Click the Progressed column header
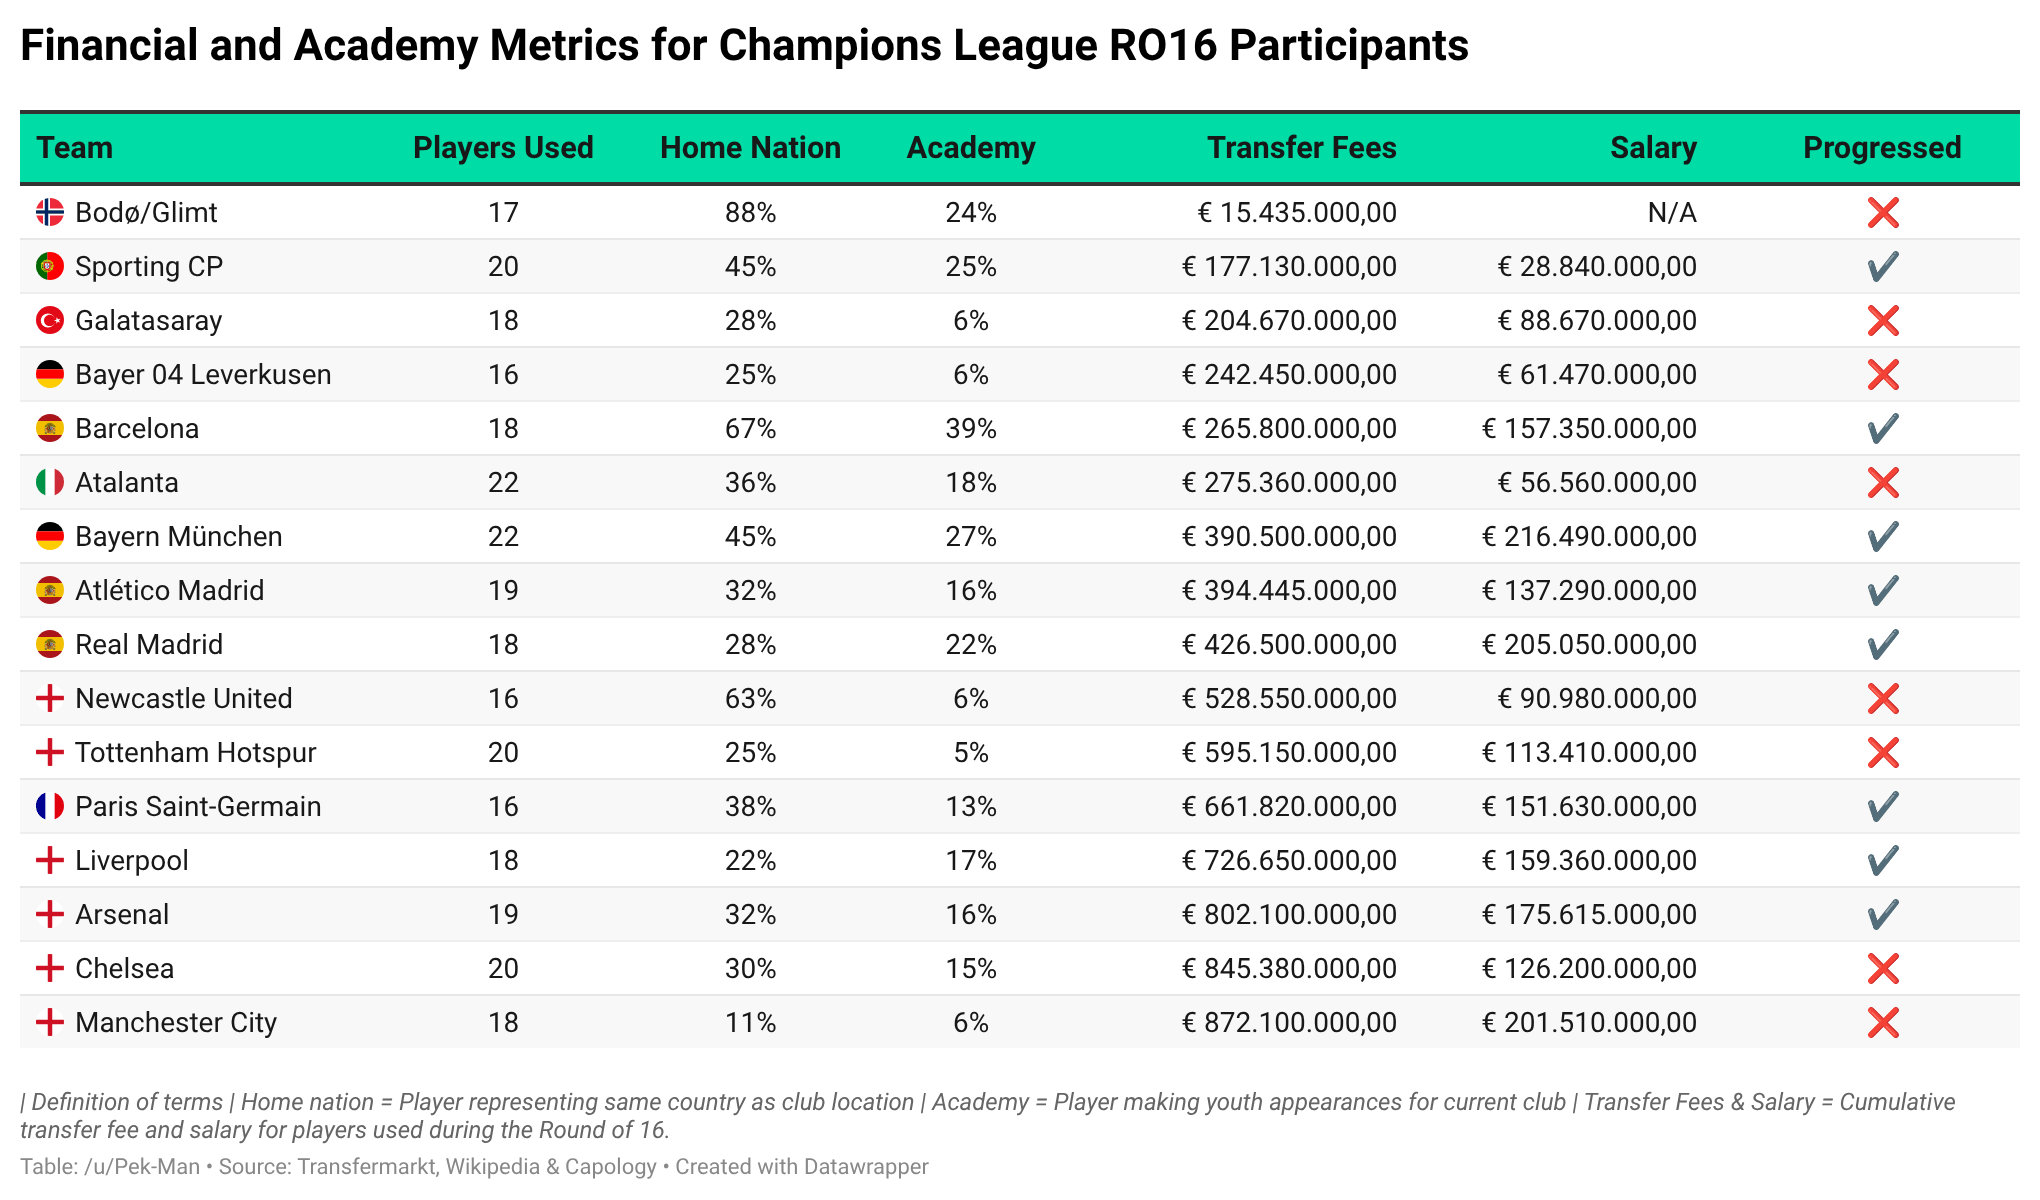 [1882, 148]
